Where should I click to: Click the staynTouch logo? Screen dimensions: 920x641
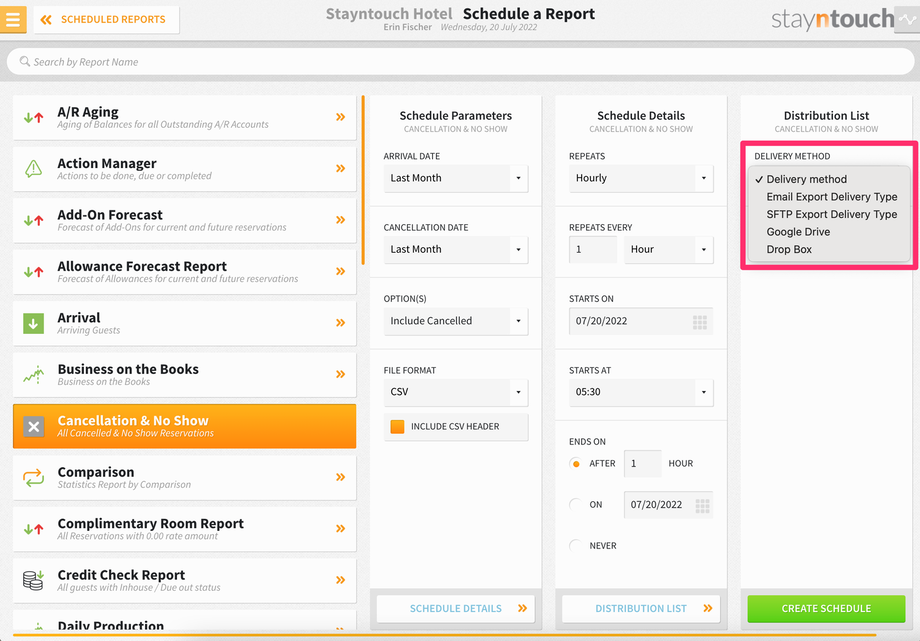coord(833,19)
